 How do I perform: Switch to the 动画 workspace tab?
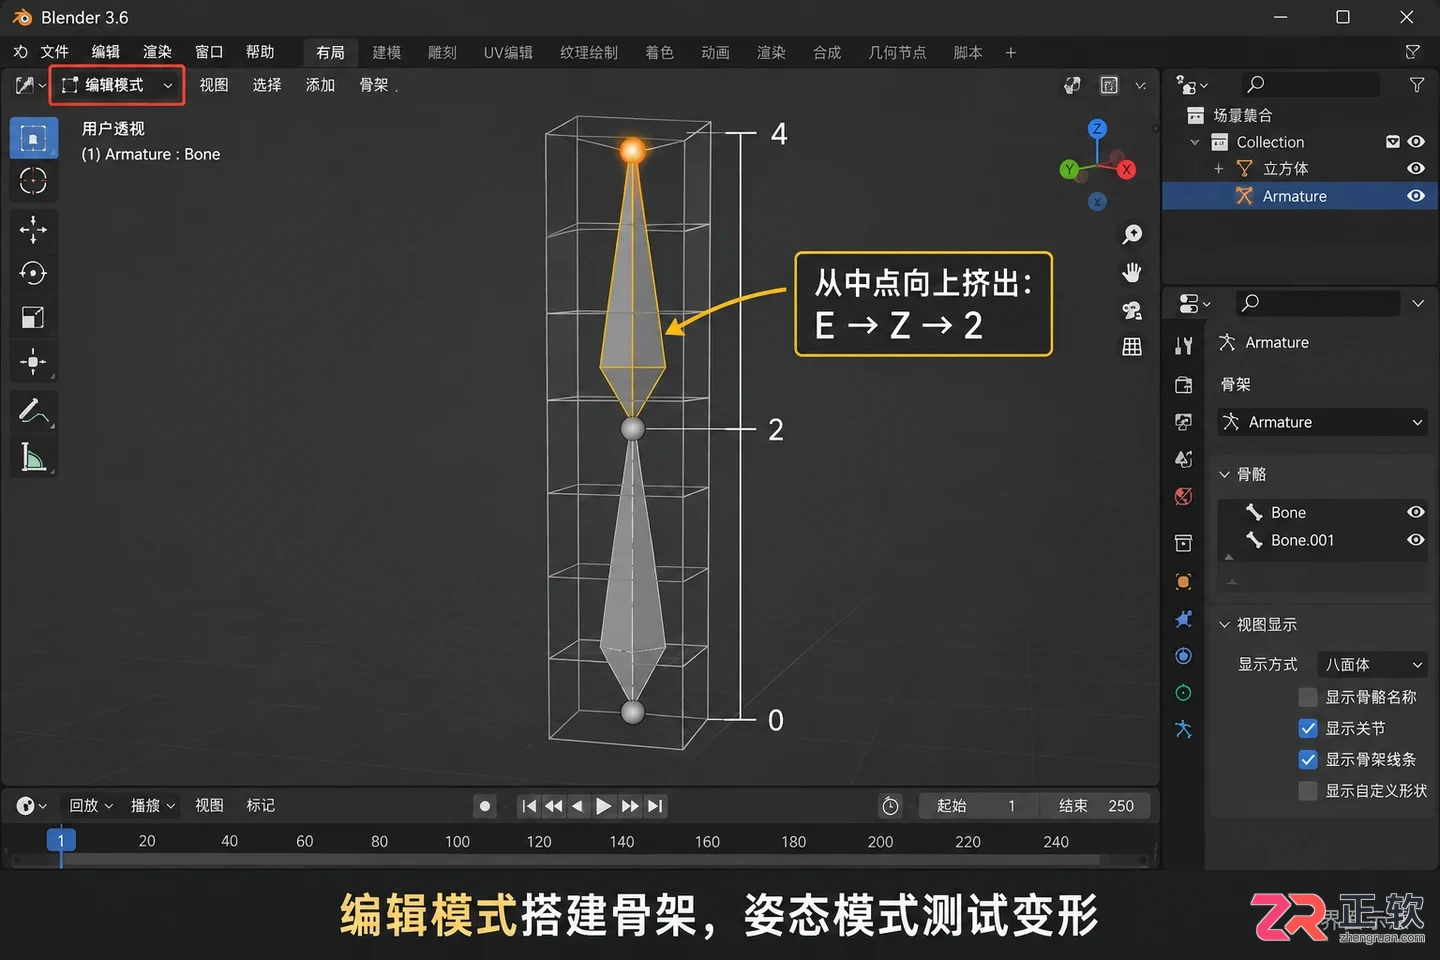(715, 52)
